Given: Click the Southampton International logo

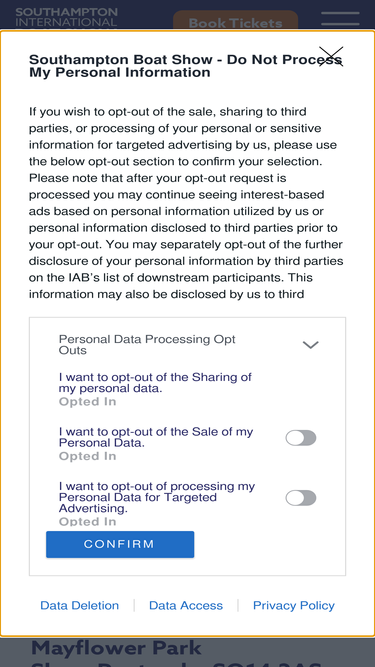Looking at the screenshot, I should click(x=66, y=17).
